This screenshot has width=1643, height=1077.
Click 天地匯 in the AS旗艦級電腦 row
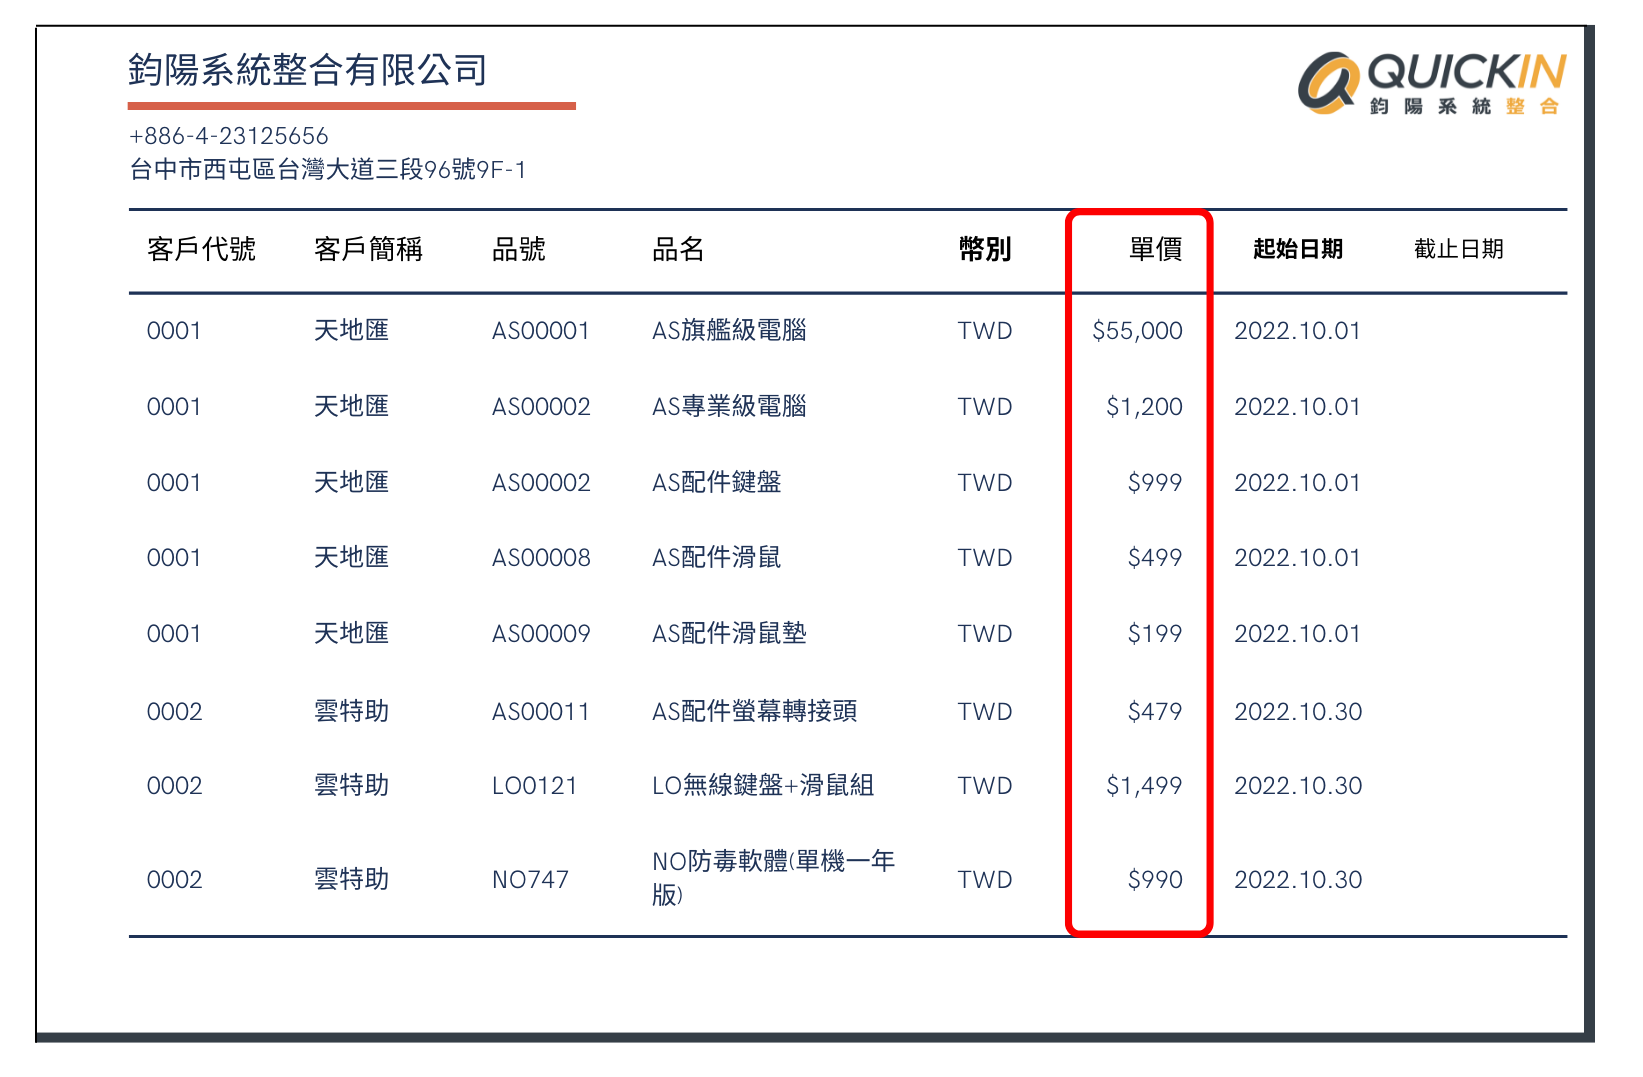tap(351, 330)
